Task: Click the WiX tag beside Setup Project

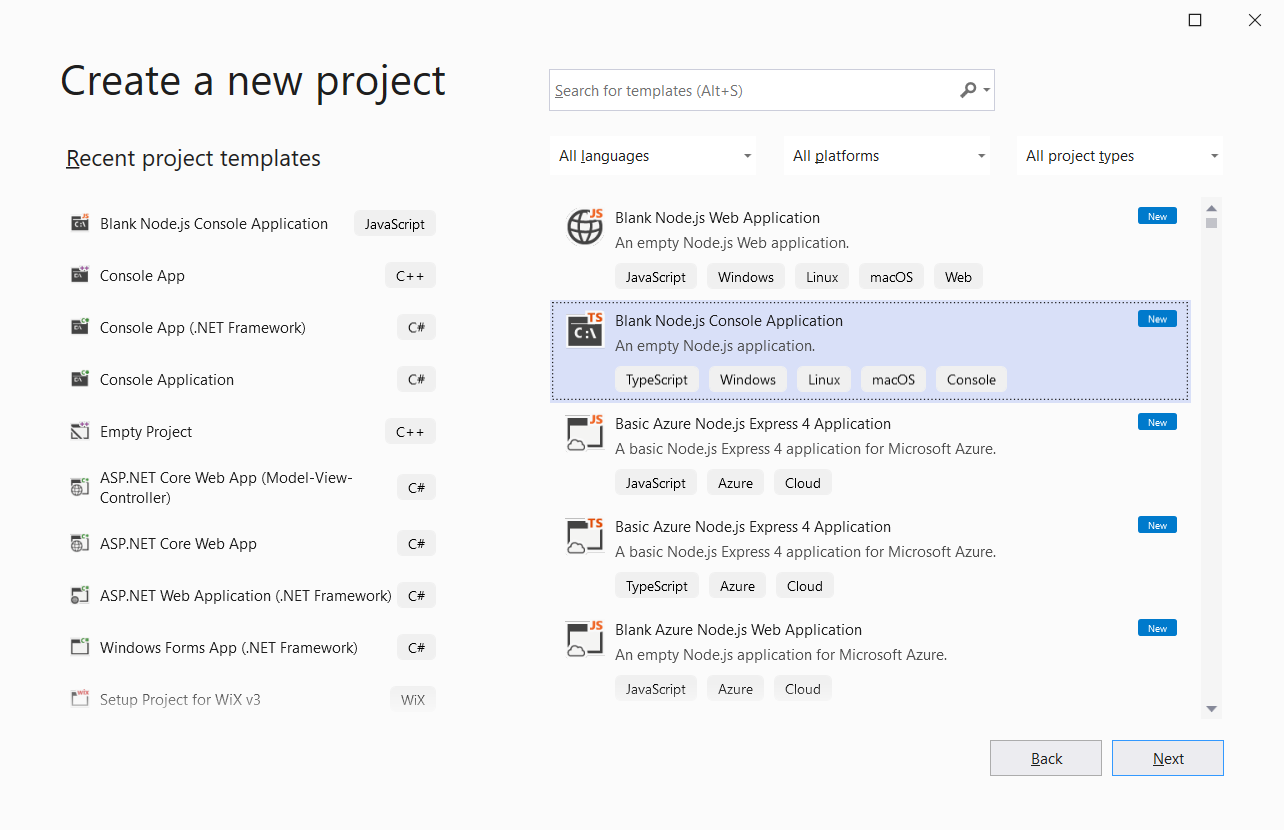Action: tap(413, 700)
